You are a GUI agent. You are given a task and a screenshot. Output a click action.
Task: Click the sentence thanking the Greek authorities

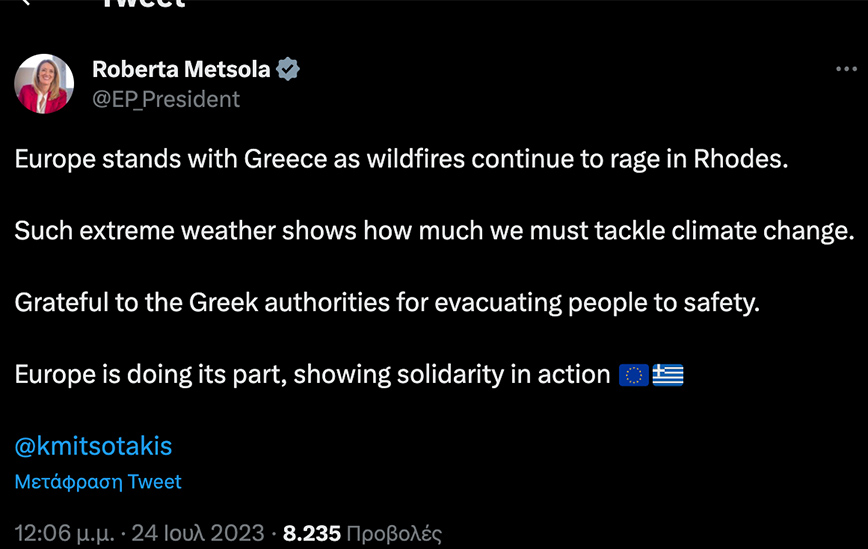tap(387, 303)
